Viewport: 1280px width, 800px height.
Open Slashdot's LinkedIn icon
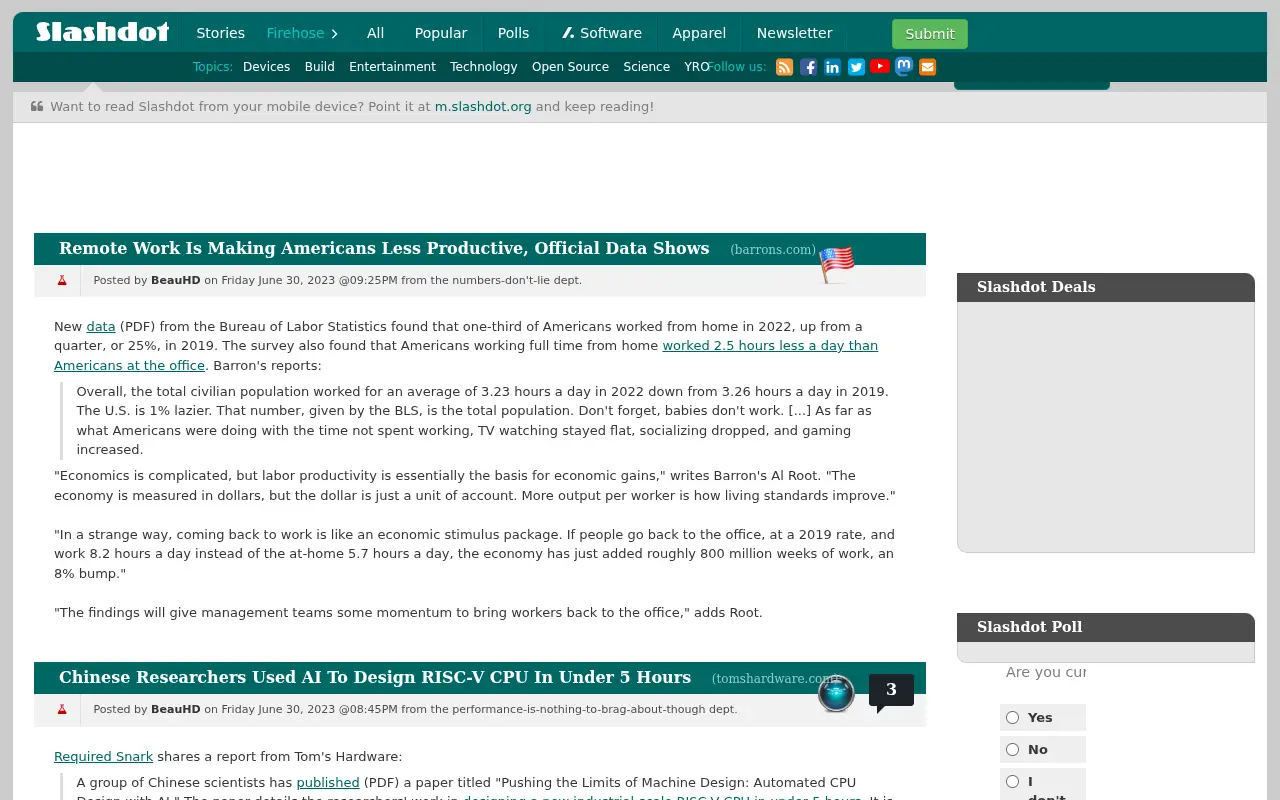click(832, 67)
